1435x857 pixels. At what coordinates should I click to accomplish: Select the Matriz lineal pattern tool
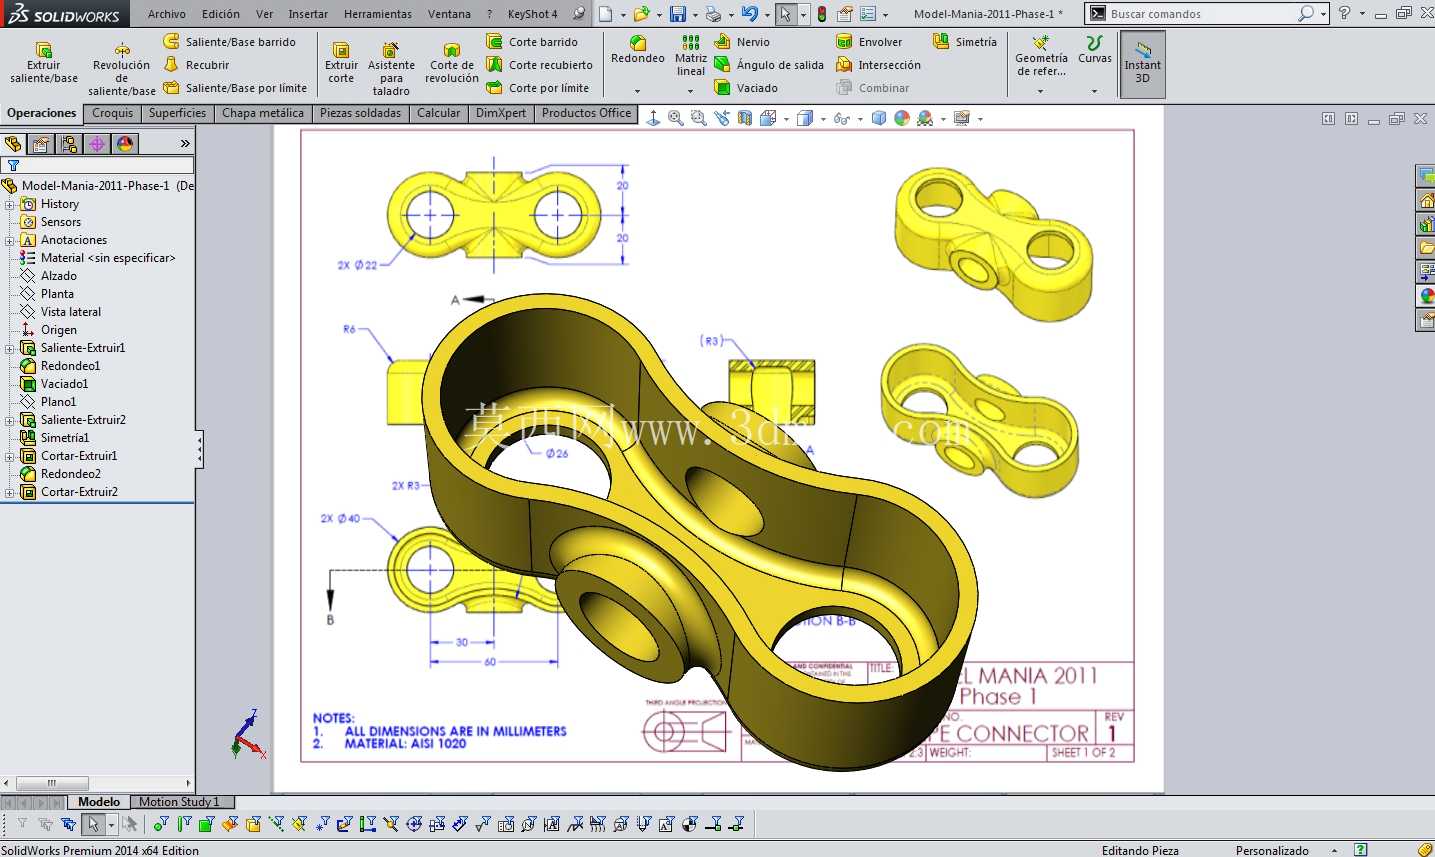click(691, 56)
